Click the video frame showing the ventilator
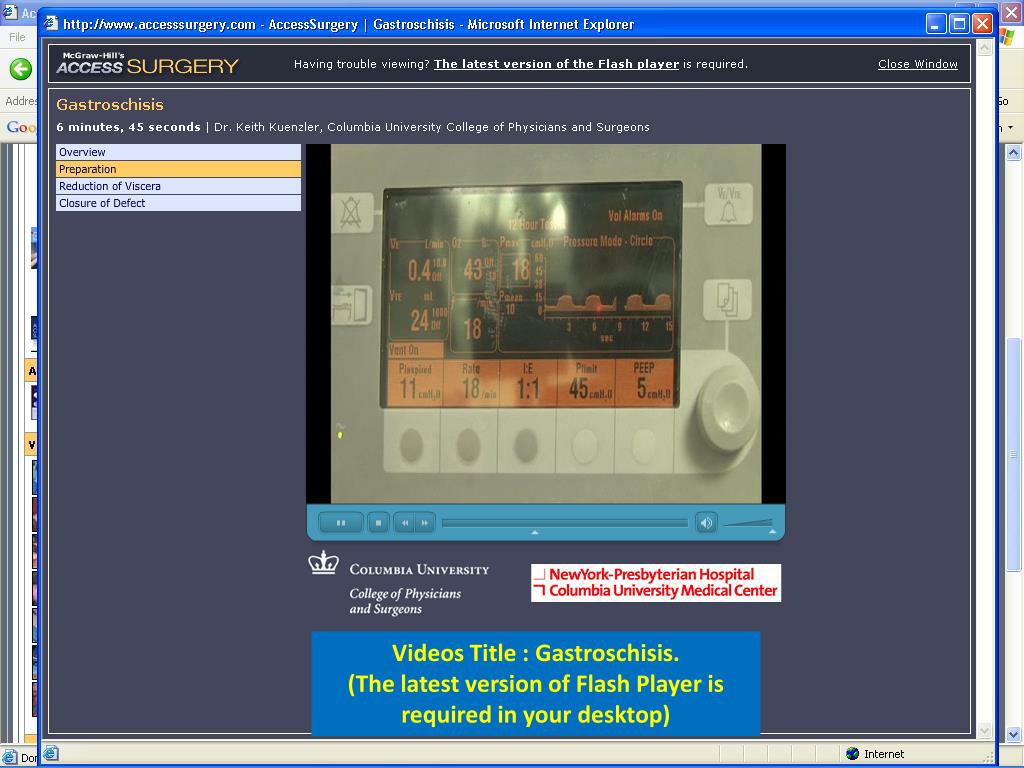The height and width of the screenshot is (768, 1024). pyautogui.click(x=546, y=323)
